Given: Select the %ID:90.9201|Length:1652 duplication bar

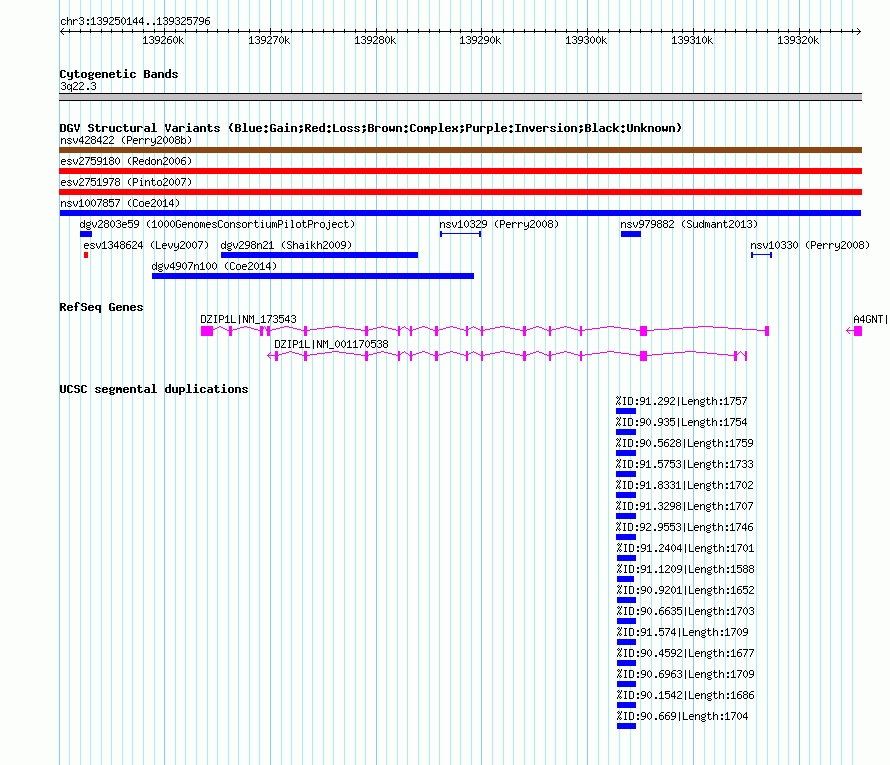Looking at the screenshot, I should pos(626,599).
